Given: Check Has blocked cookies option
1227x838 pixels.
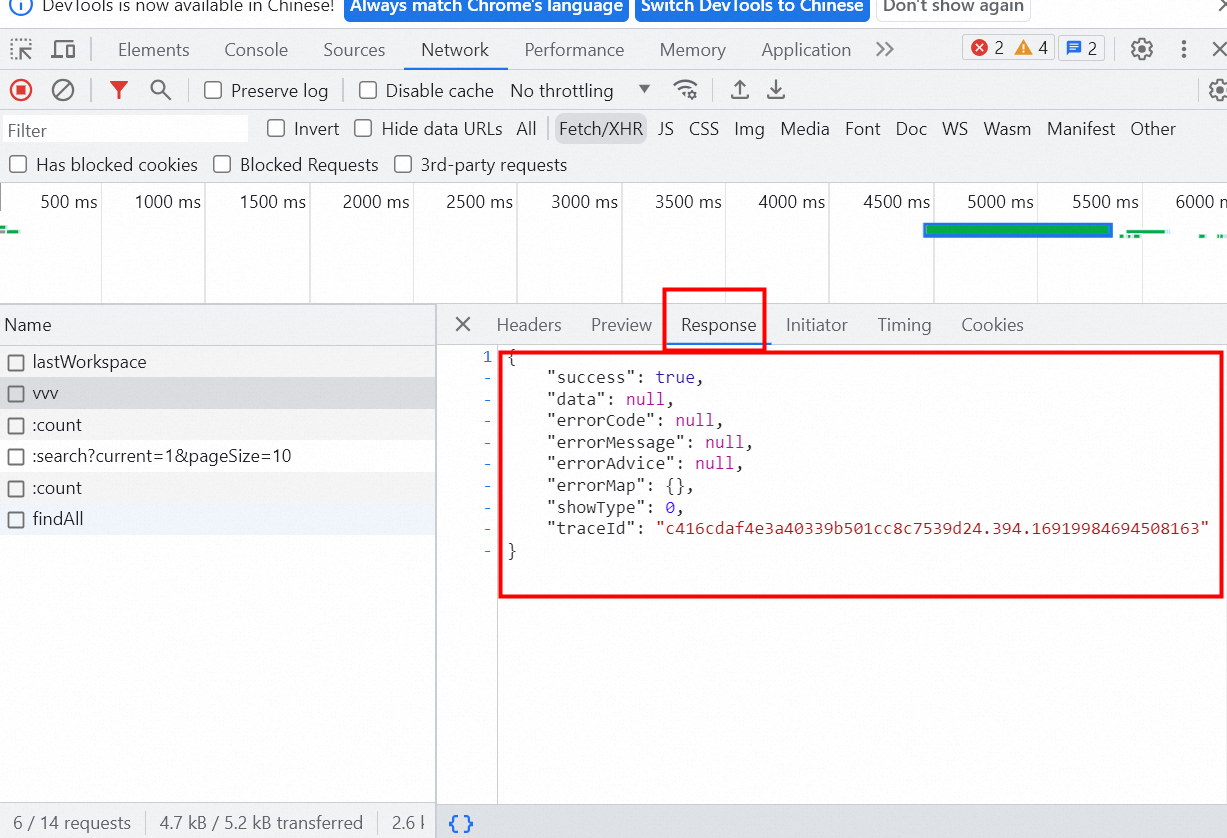Looking at the screenshot, I should 18,164.
